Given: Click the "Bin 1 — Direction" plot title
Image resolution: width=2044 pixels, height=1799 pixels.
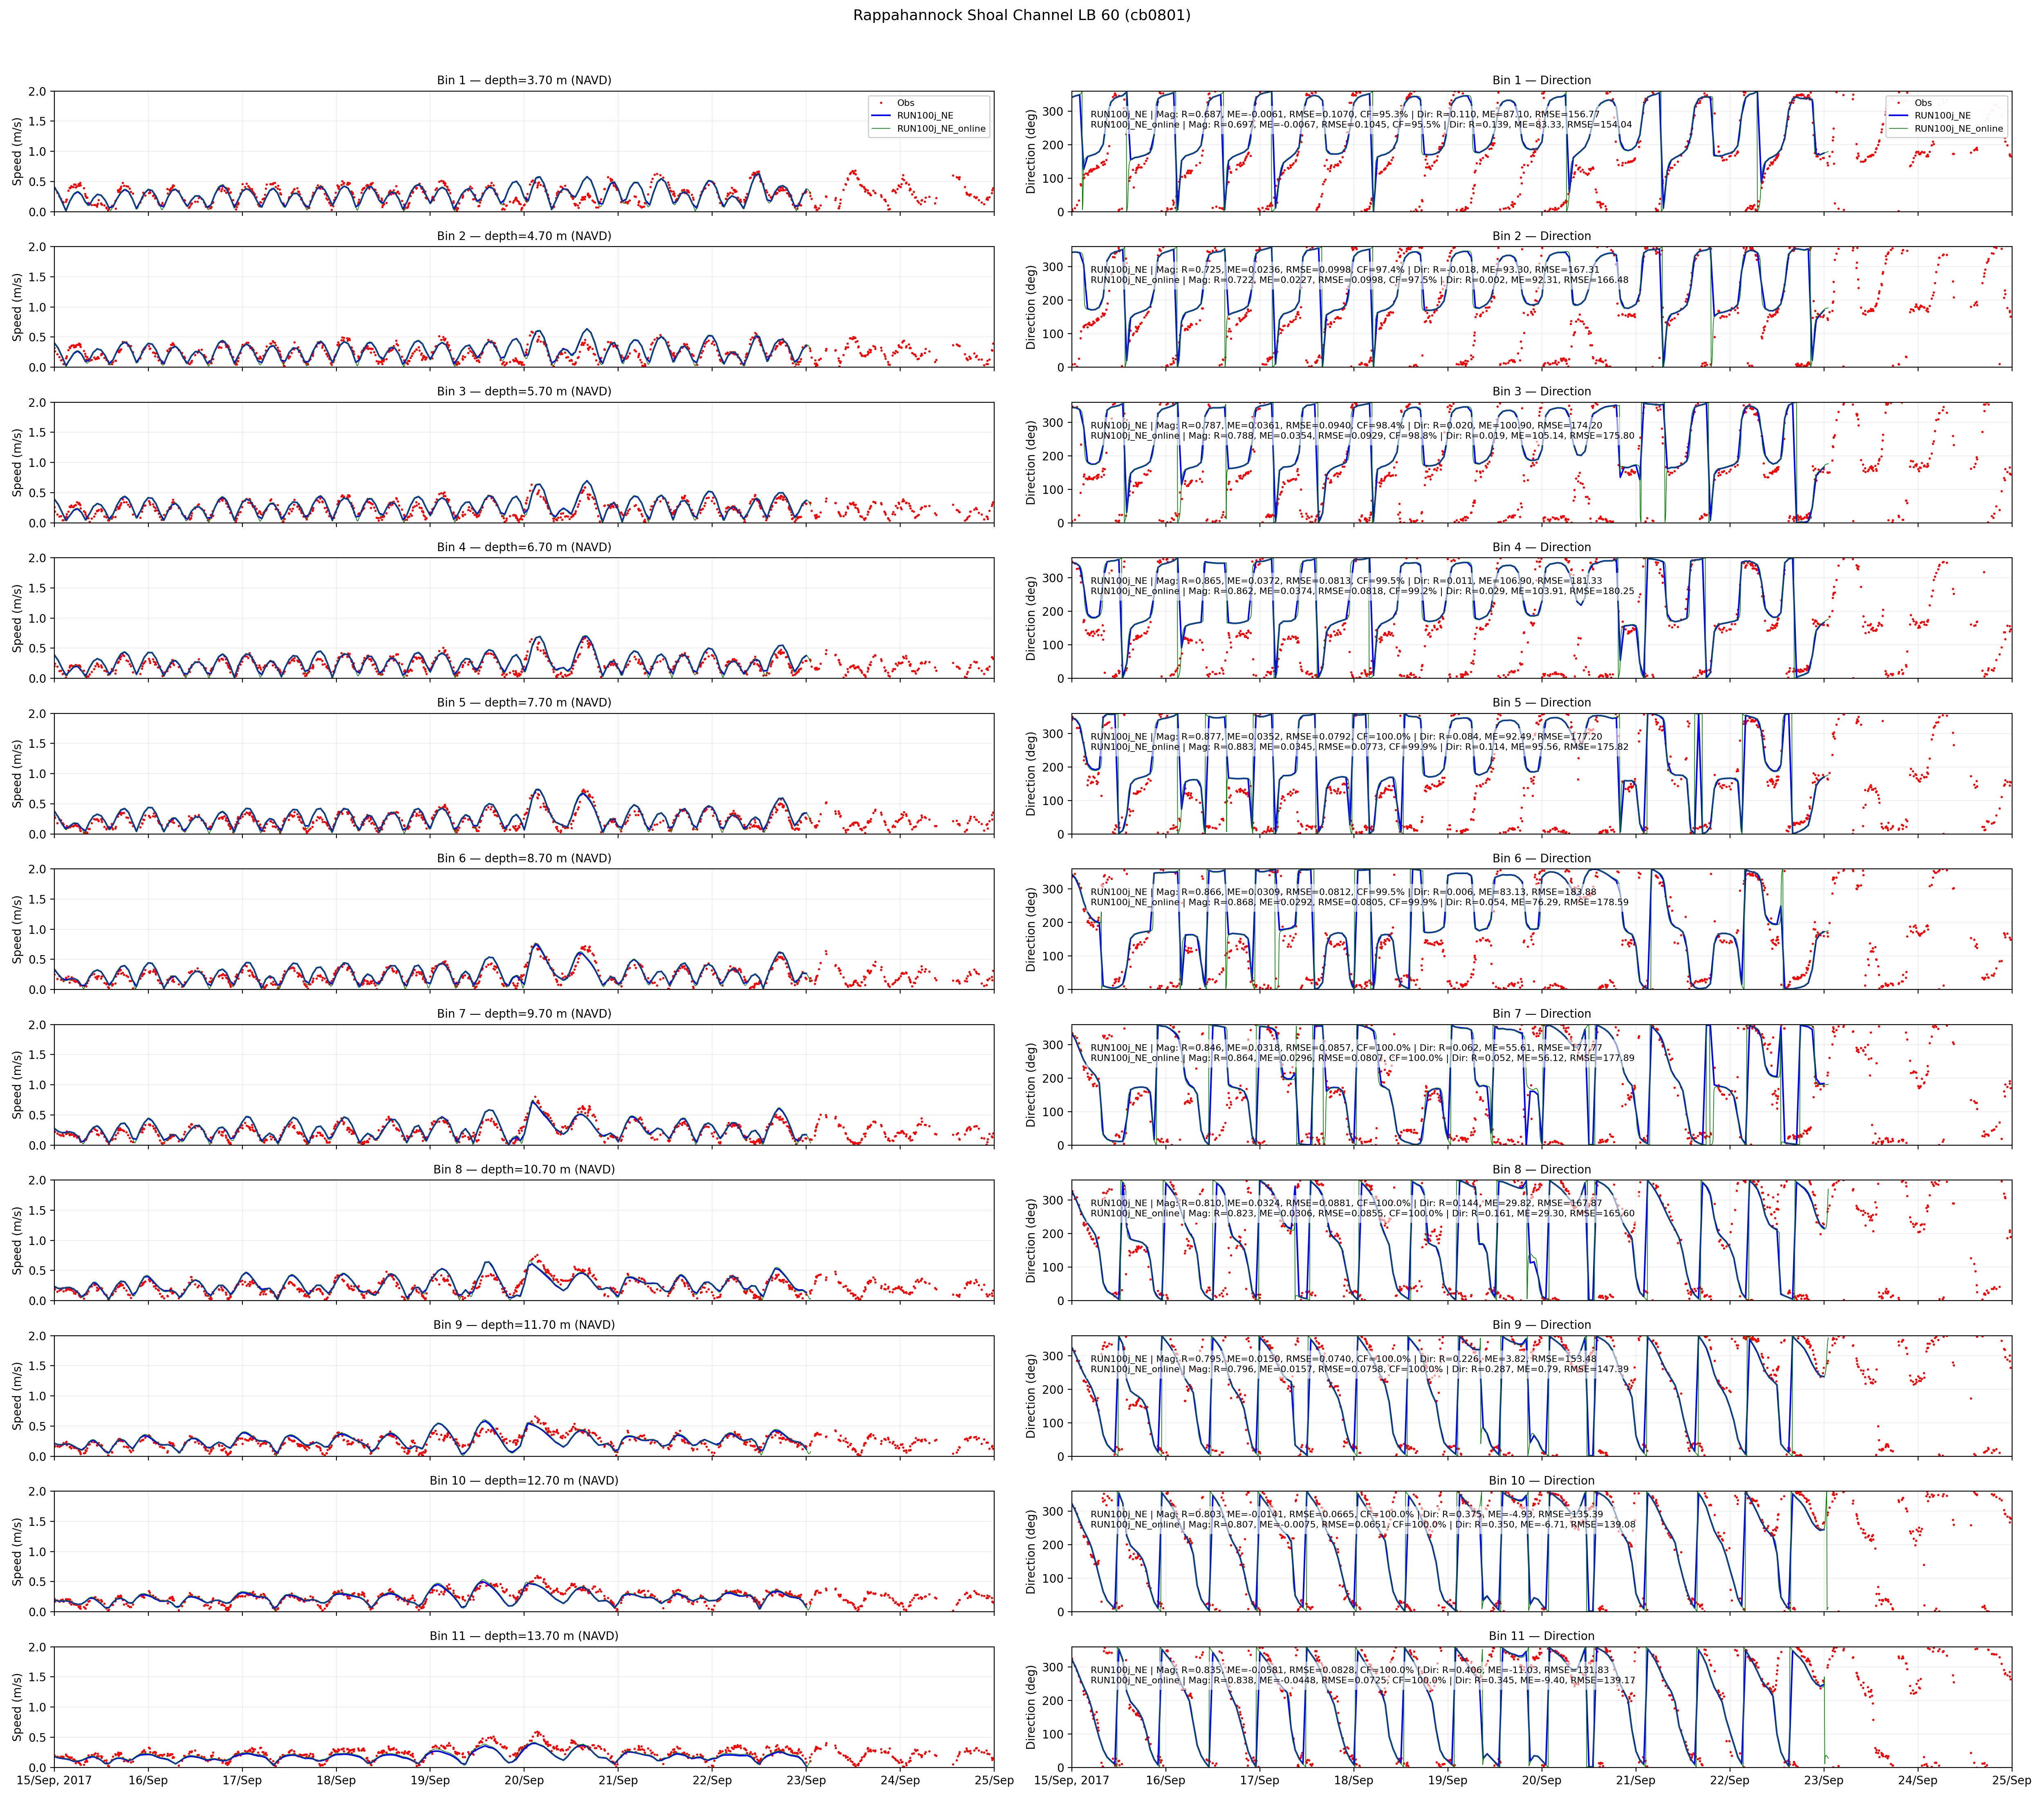Looking at the screenshot, I should point(1542,80).
